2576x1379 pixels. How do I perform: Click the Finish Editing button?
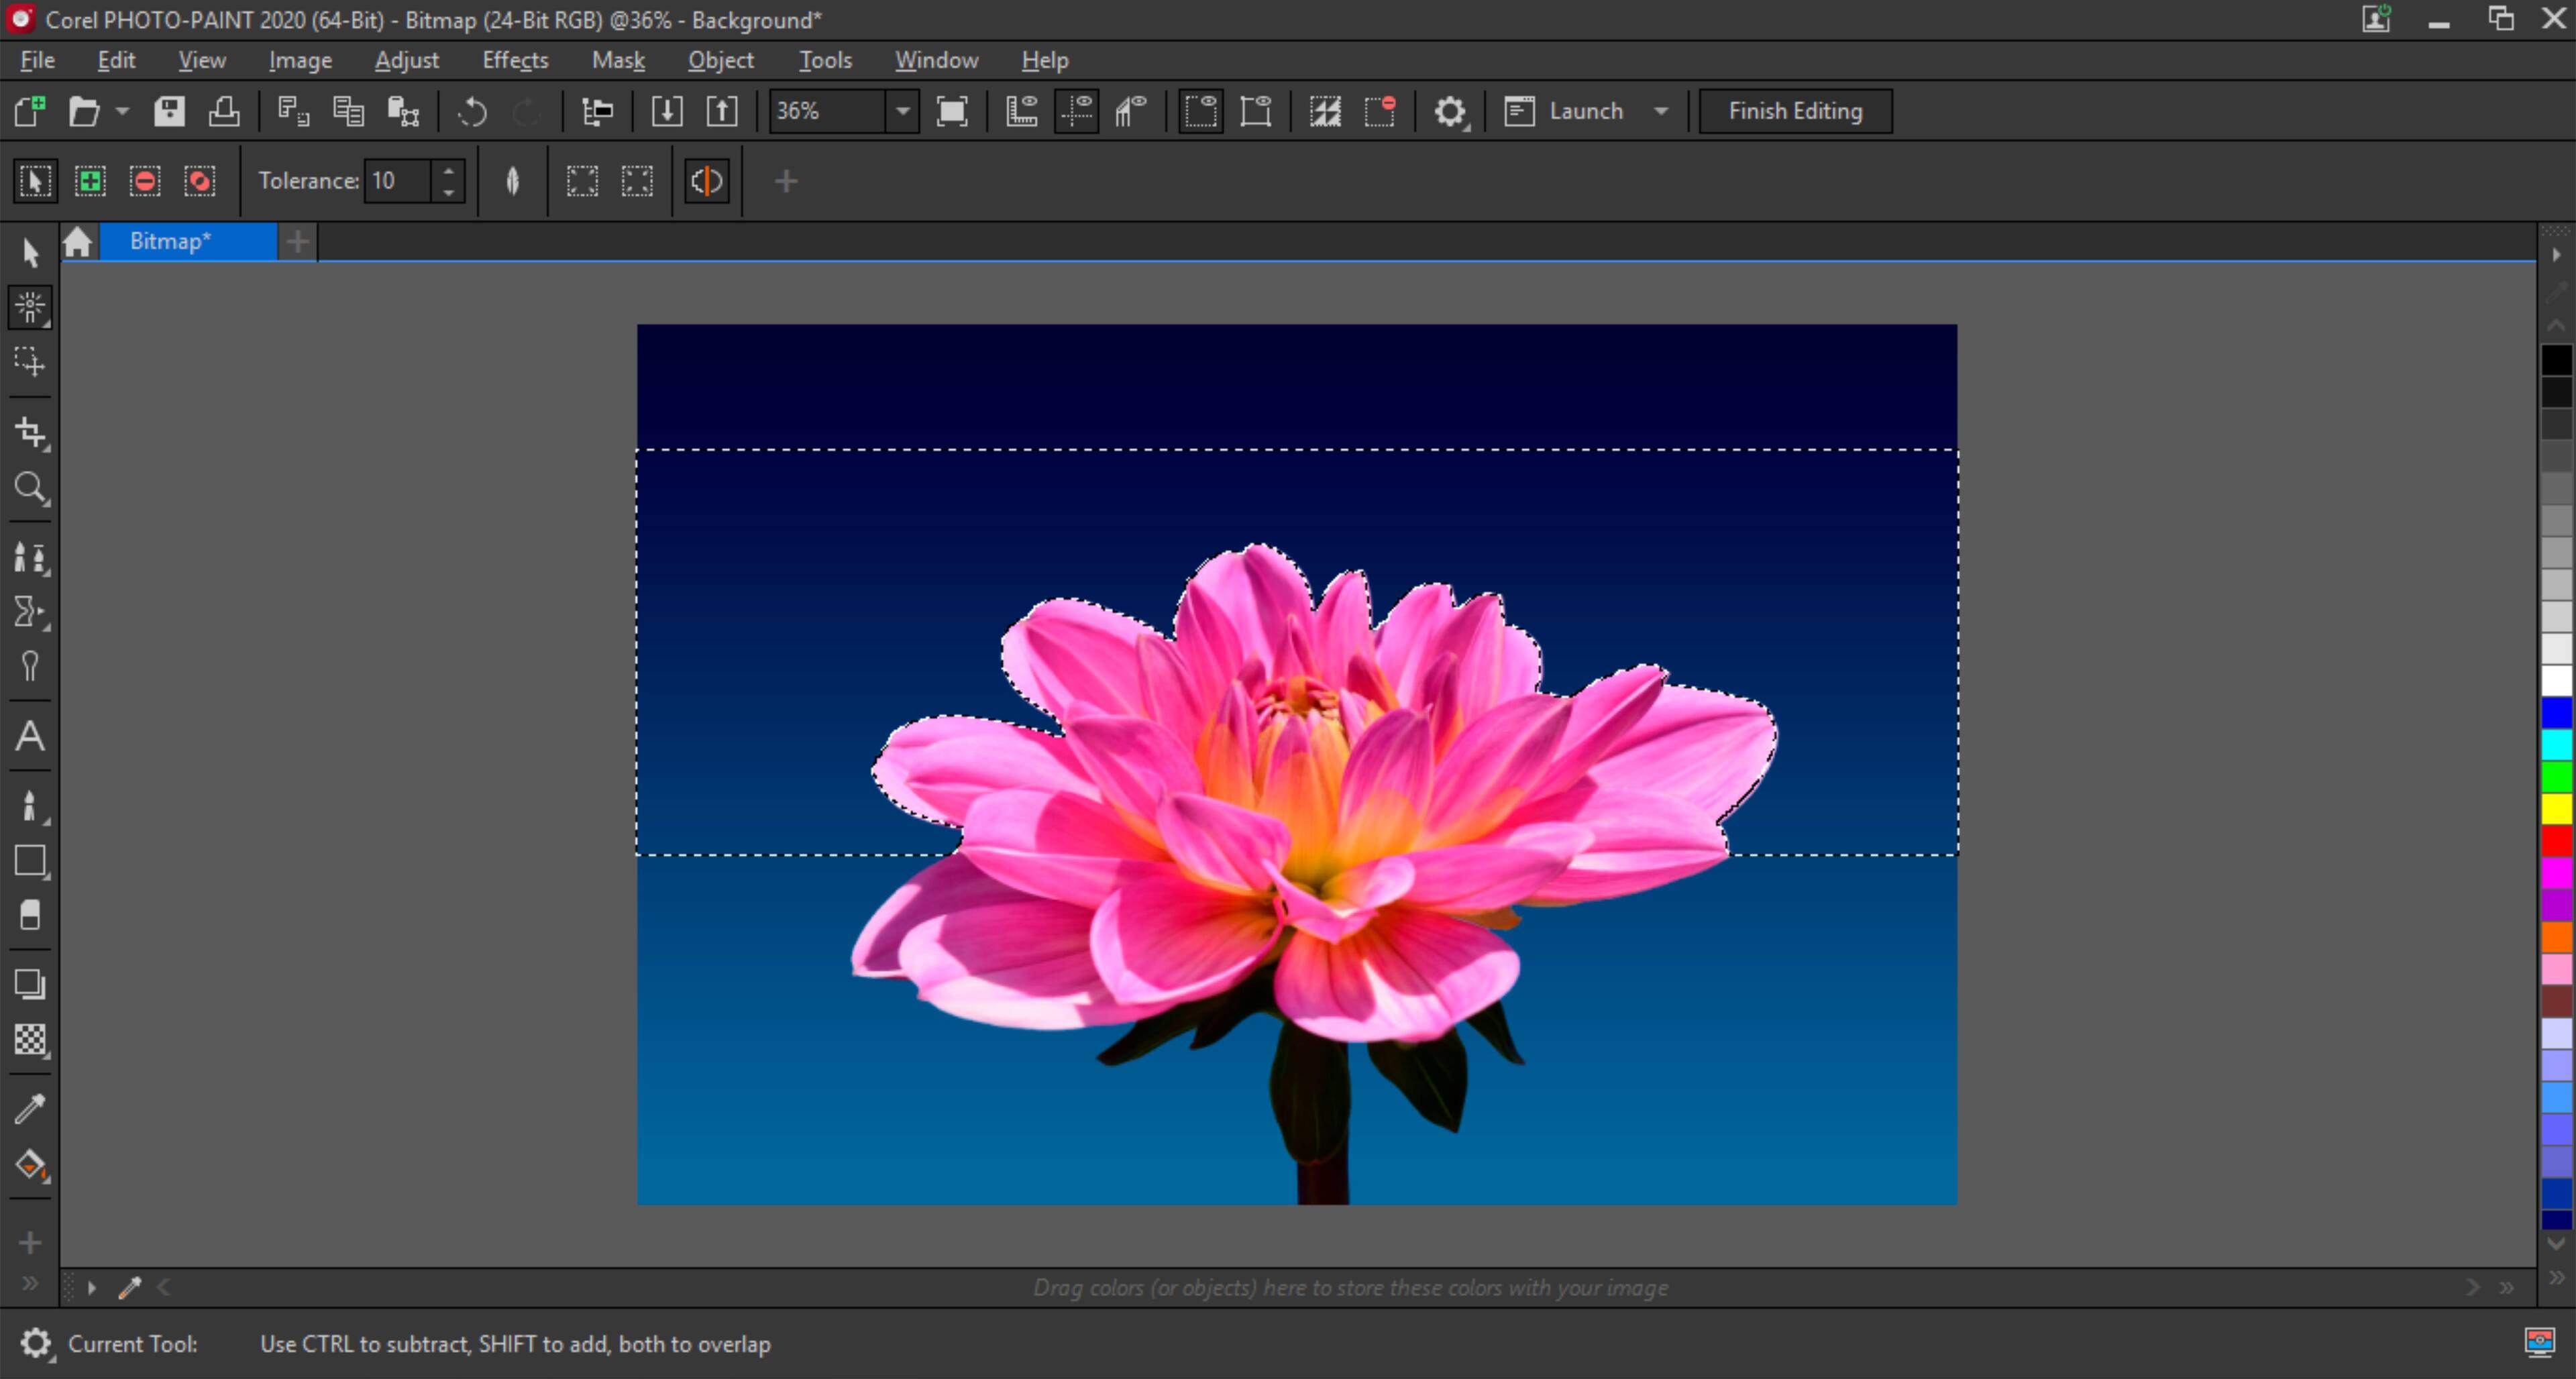tap(1795, 111)
